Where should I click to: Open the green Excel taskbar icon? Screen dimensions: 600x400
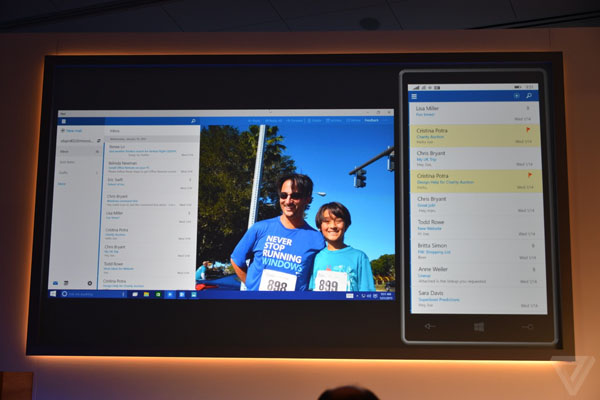coord(158,294)
